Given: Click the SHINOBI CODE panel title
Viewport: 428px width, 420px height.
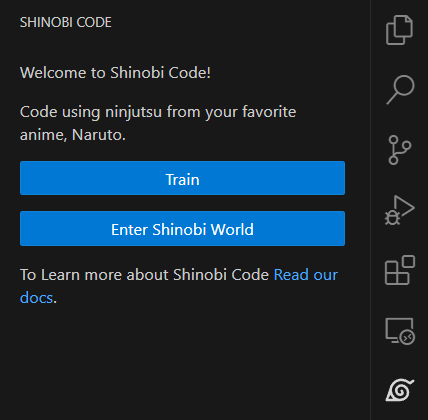Looking at the screenshot, I should point(66,22).
